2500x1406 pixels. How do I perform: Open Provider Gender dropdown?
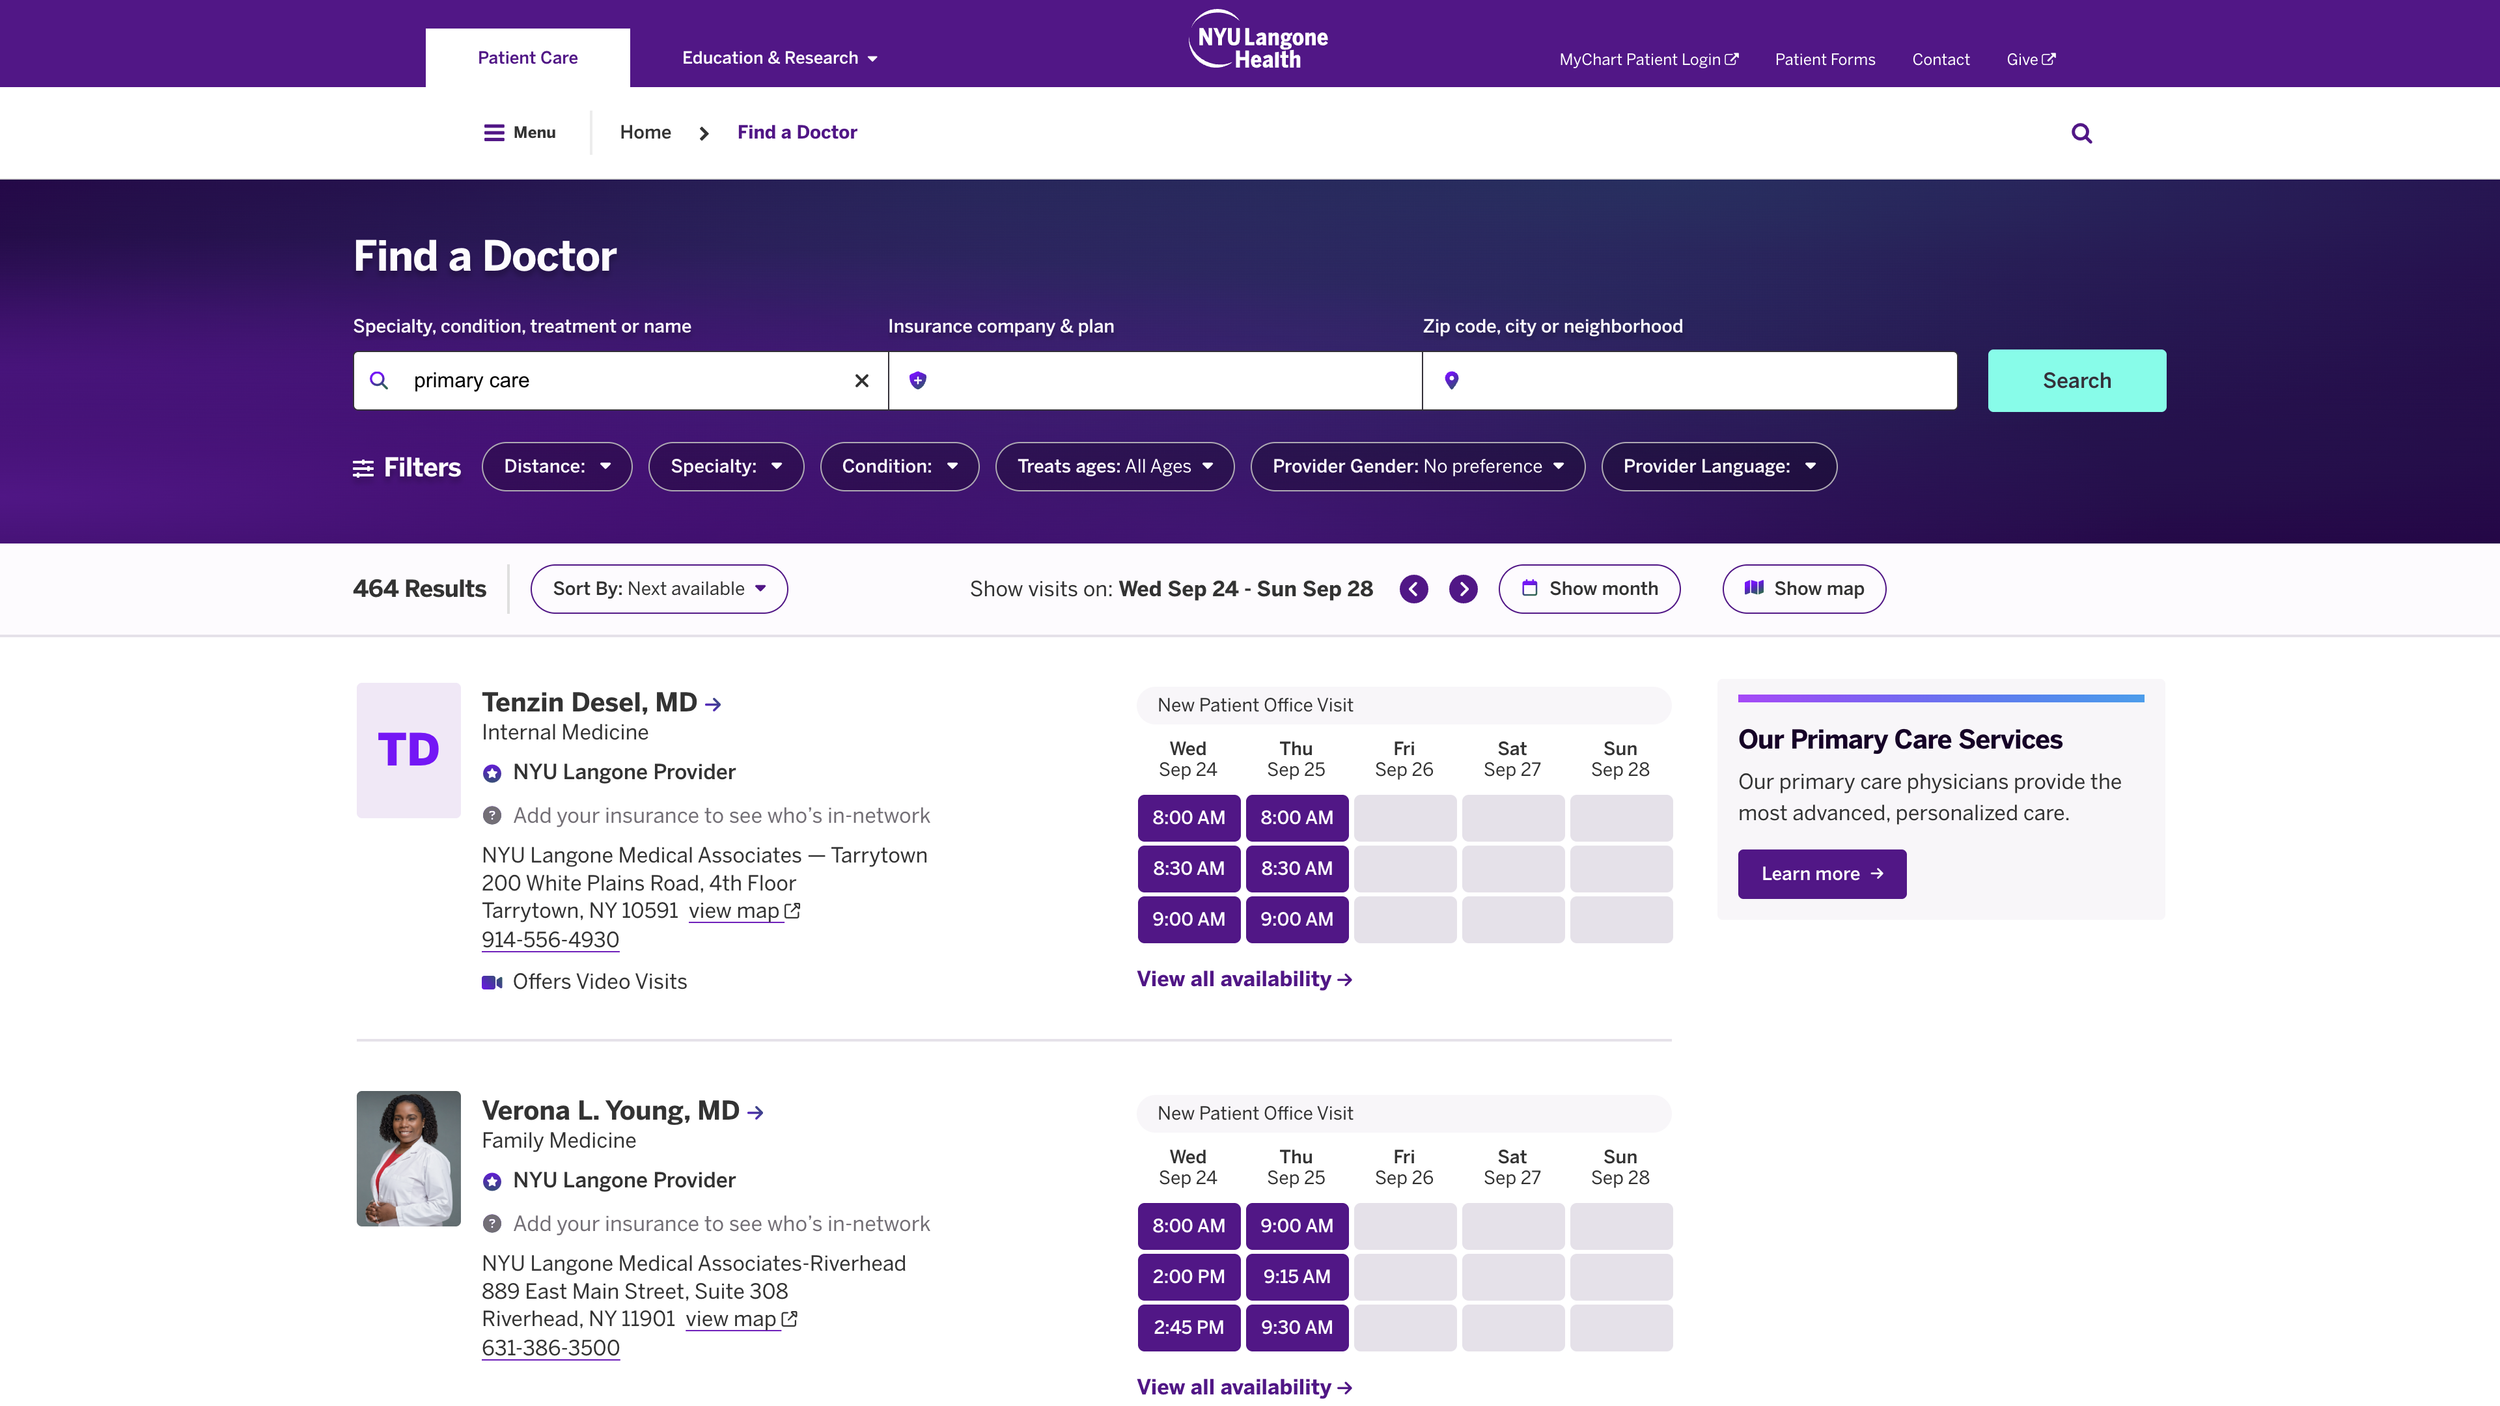1418,467
